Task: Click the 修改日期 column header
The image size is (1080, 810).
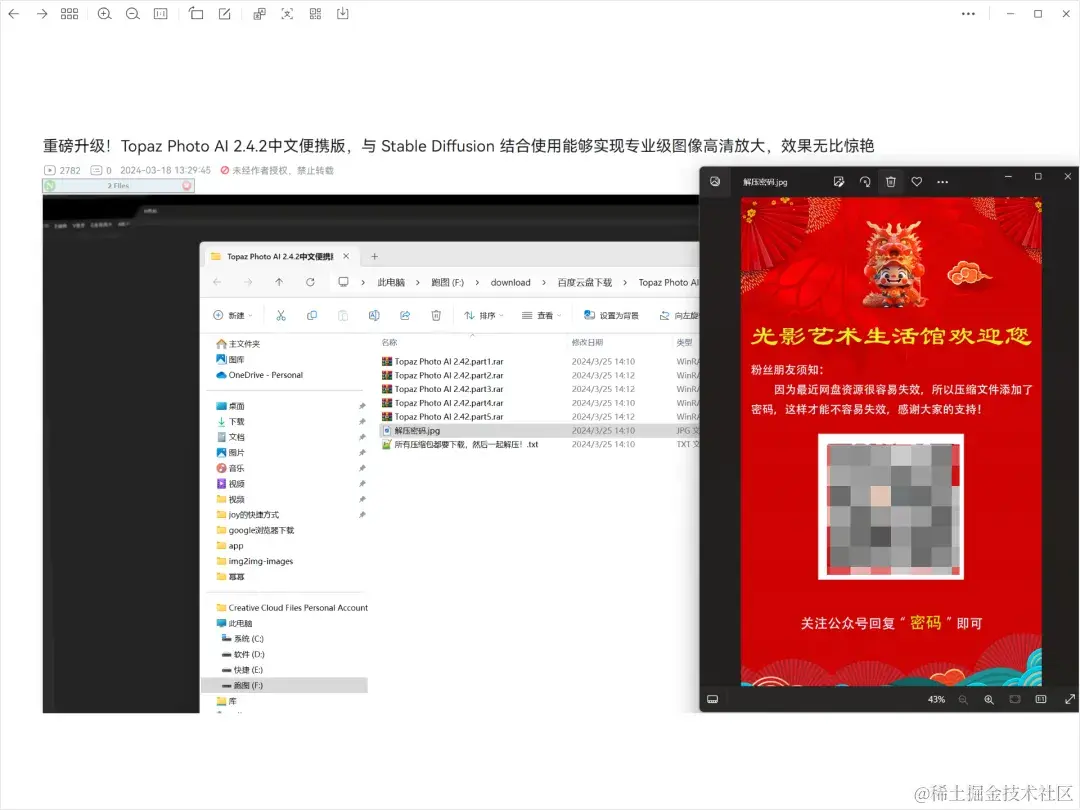Action: [588, 342]
